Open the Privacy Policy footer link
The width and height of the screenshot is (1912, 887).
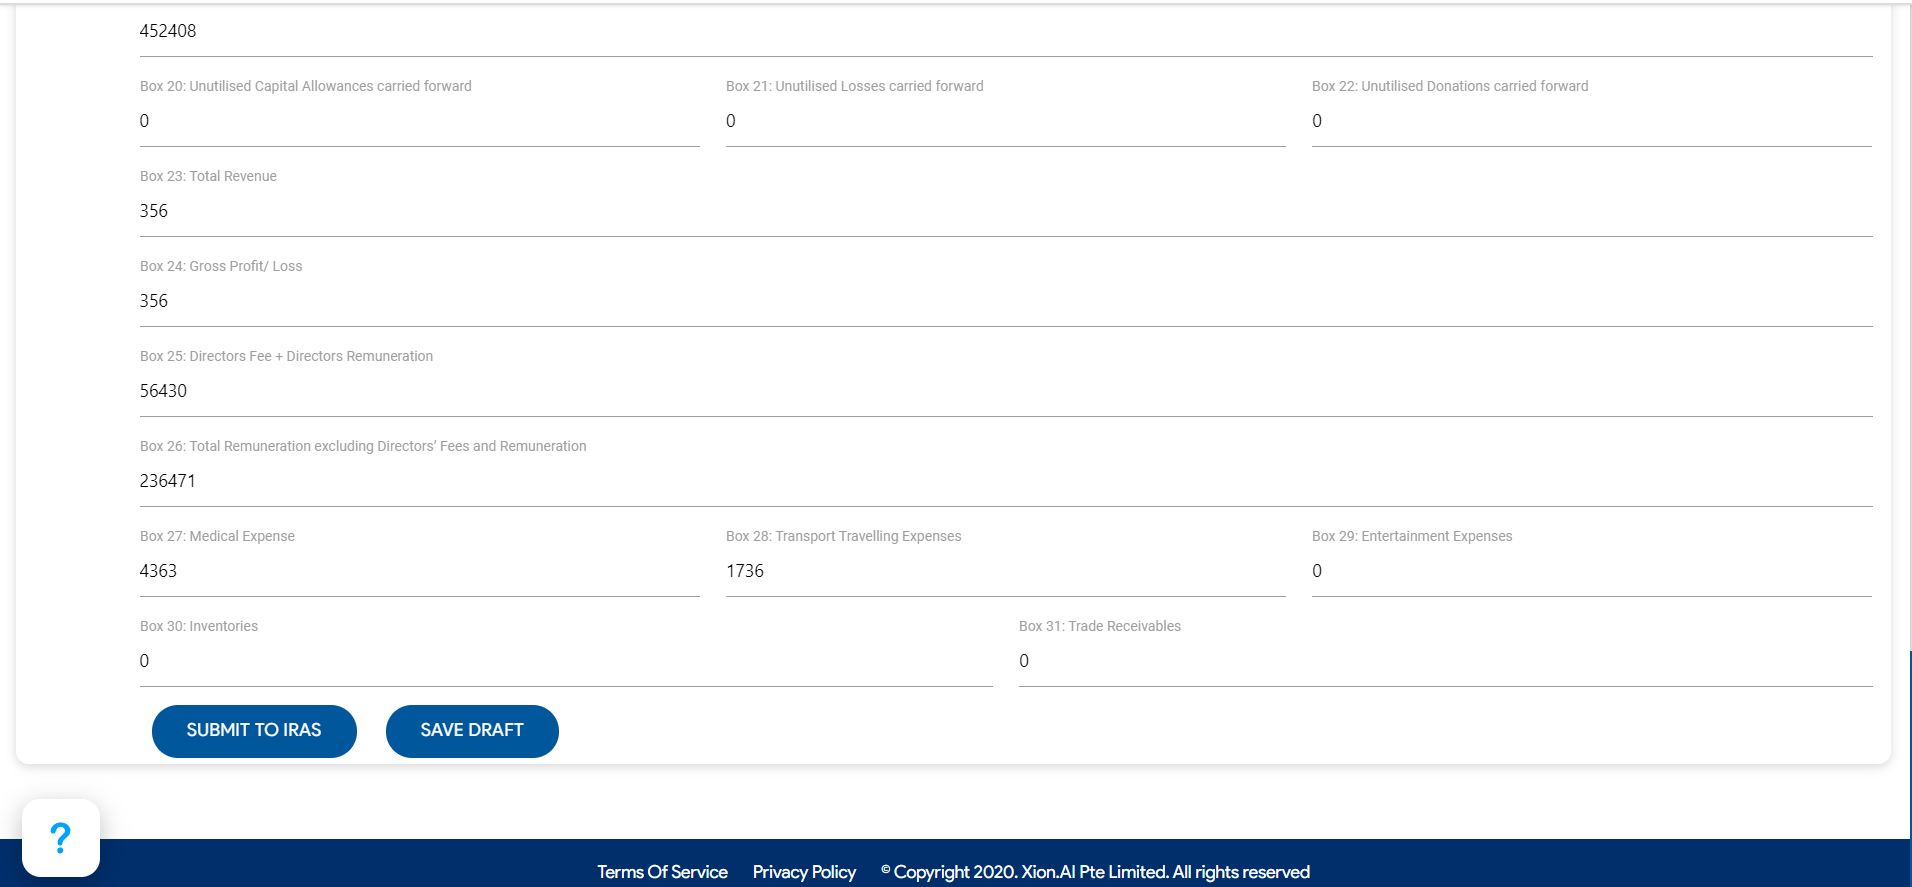point(804,872)
